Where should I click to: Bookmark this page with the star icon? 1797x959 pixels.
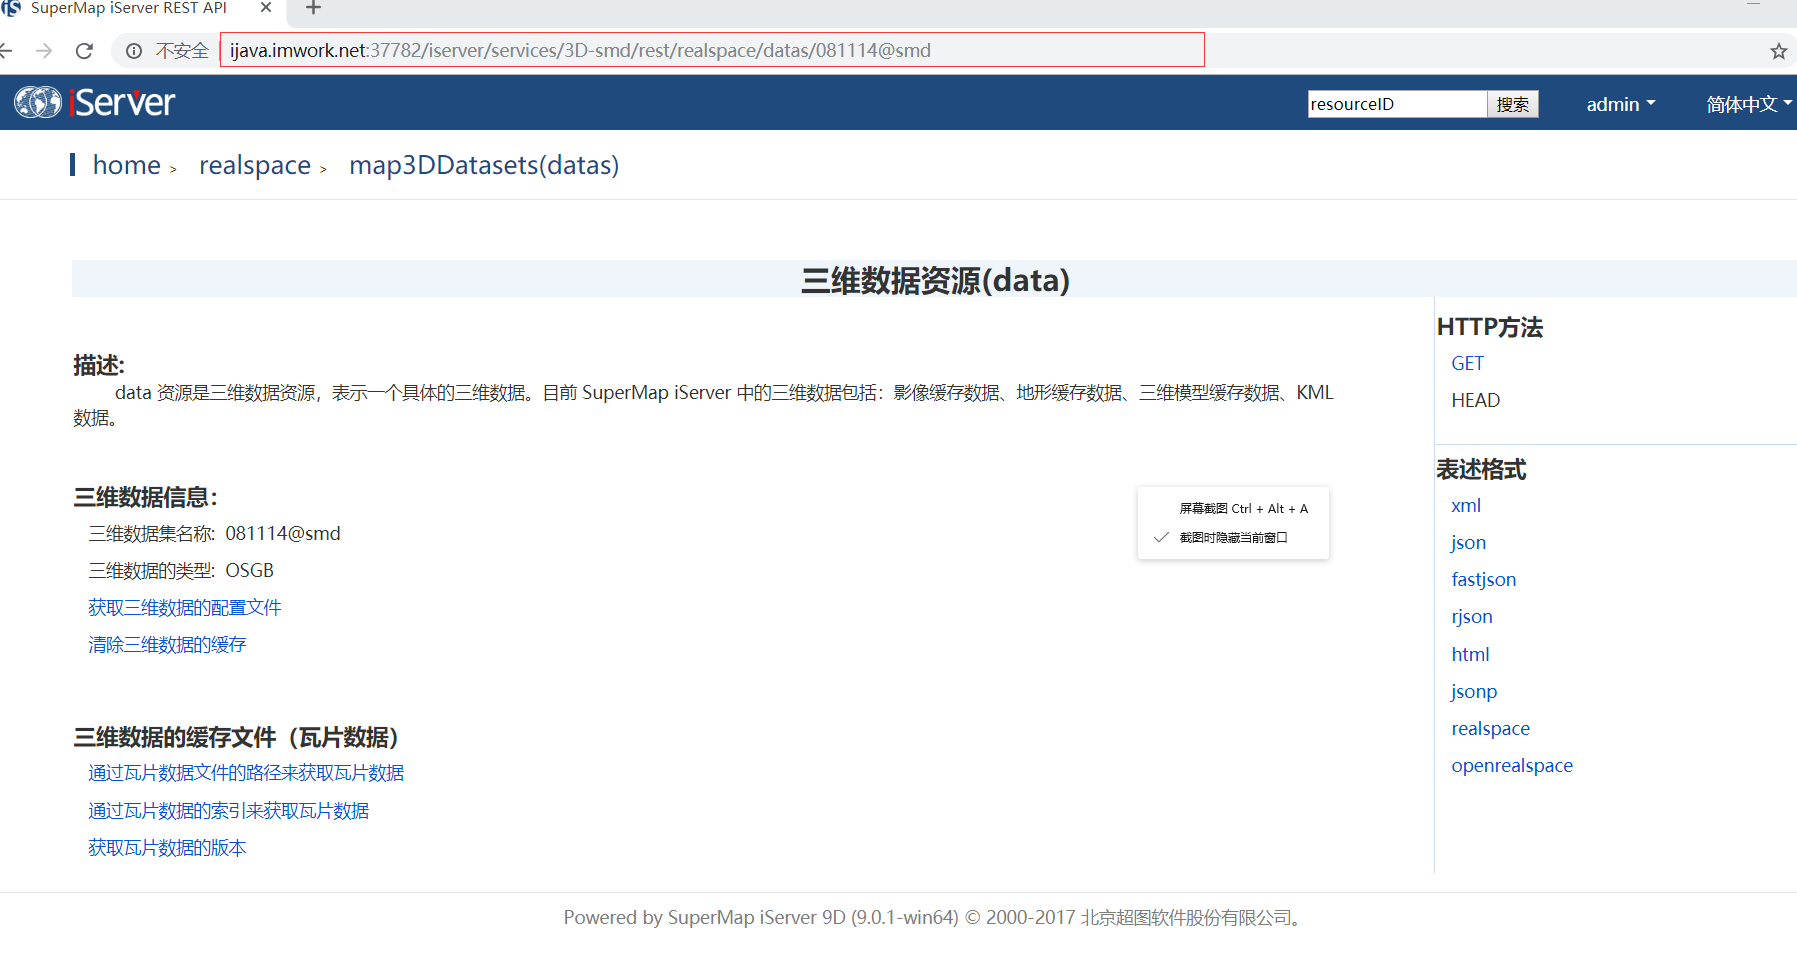pyautogui.click(x=1778, y=51)
